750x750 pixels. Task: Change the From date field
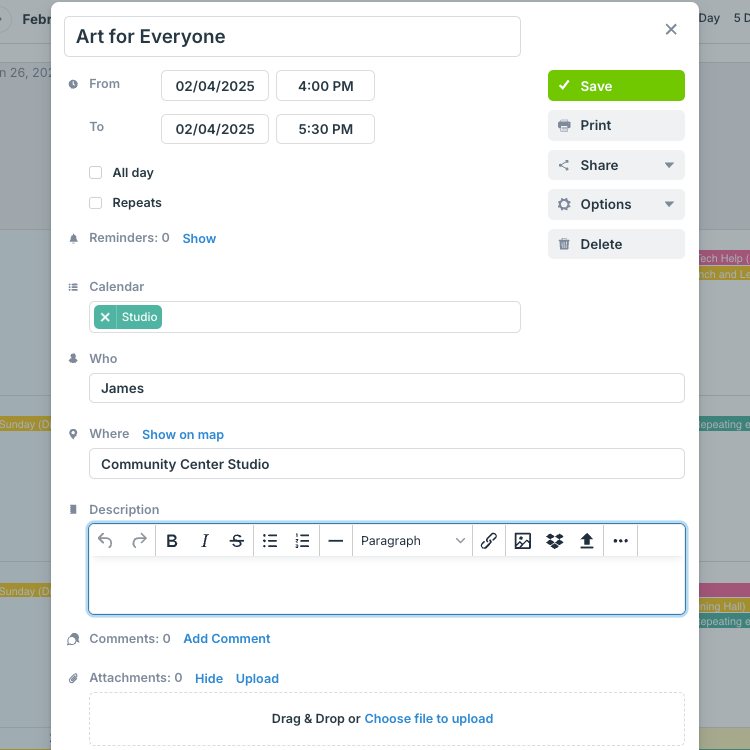[x=215, y=86]
